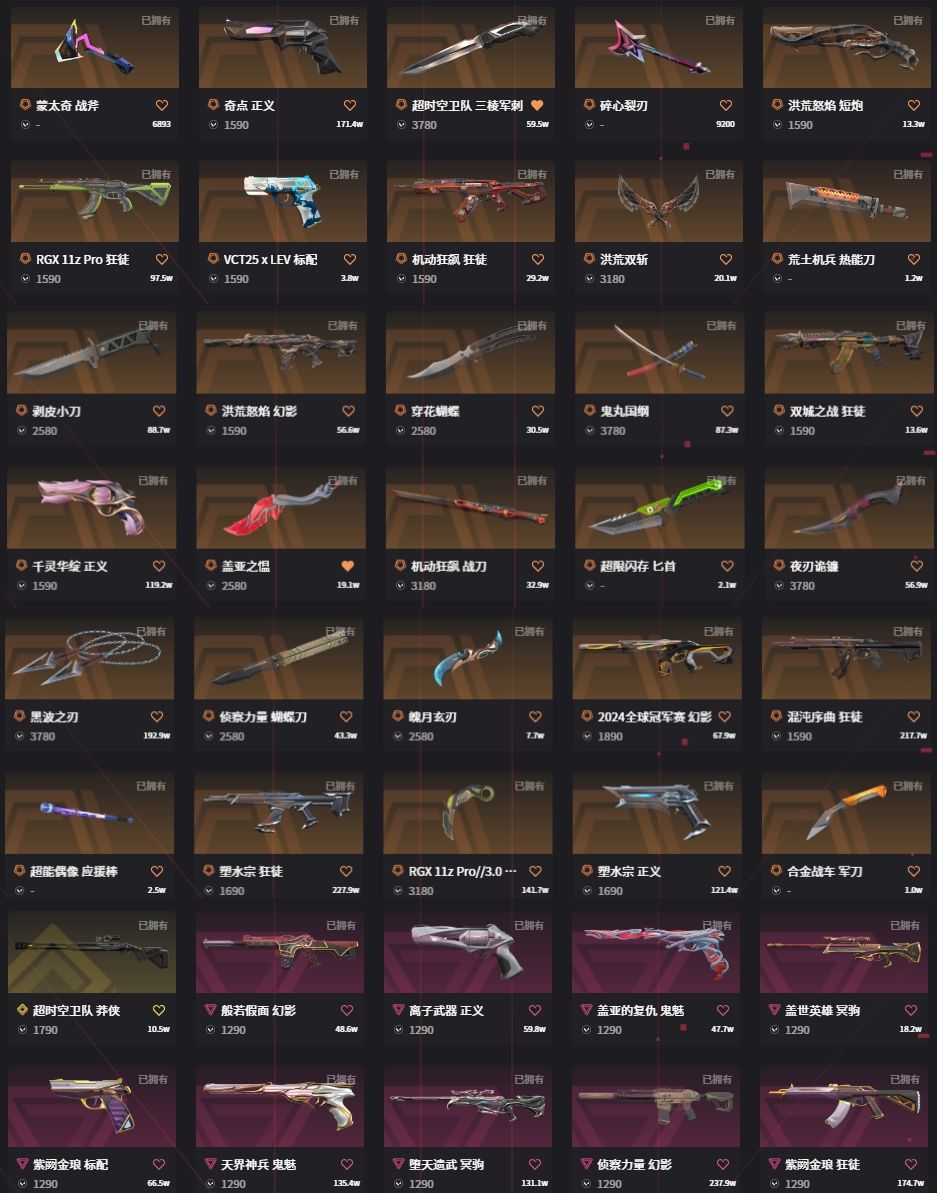Expand the 3780 price arrow for 鬼丸国纲
Screen dimensions: 937x1193
pyautogui.click(x=590, y=431)
